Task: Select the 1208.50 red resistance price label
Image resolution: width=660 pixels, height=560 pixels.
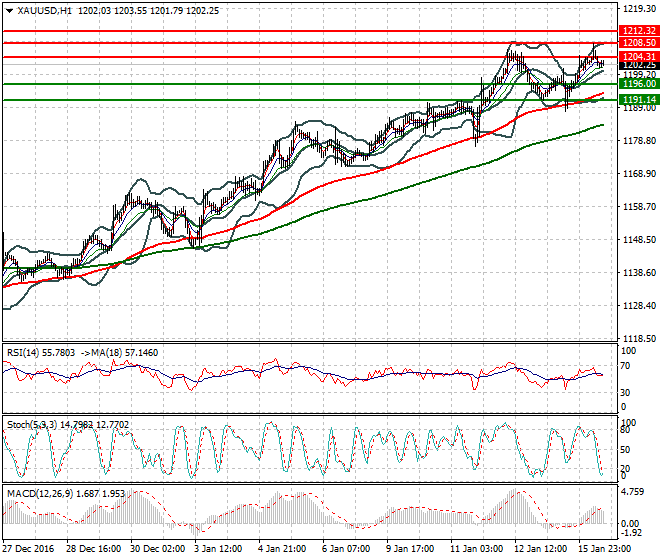Action: pyautogui.click(x=639, y=43)
